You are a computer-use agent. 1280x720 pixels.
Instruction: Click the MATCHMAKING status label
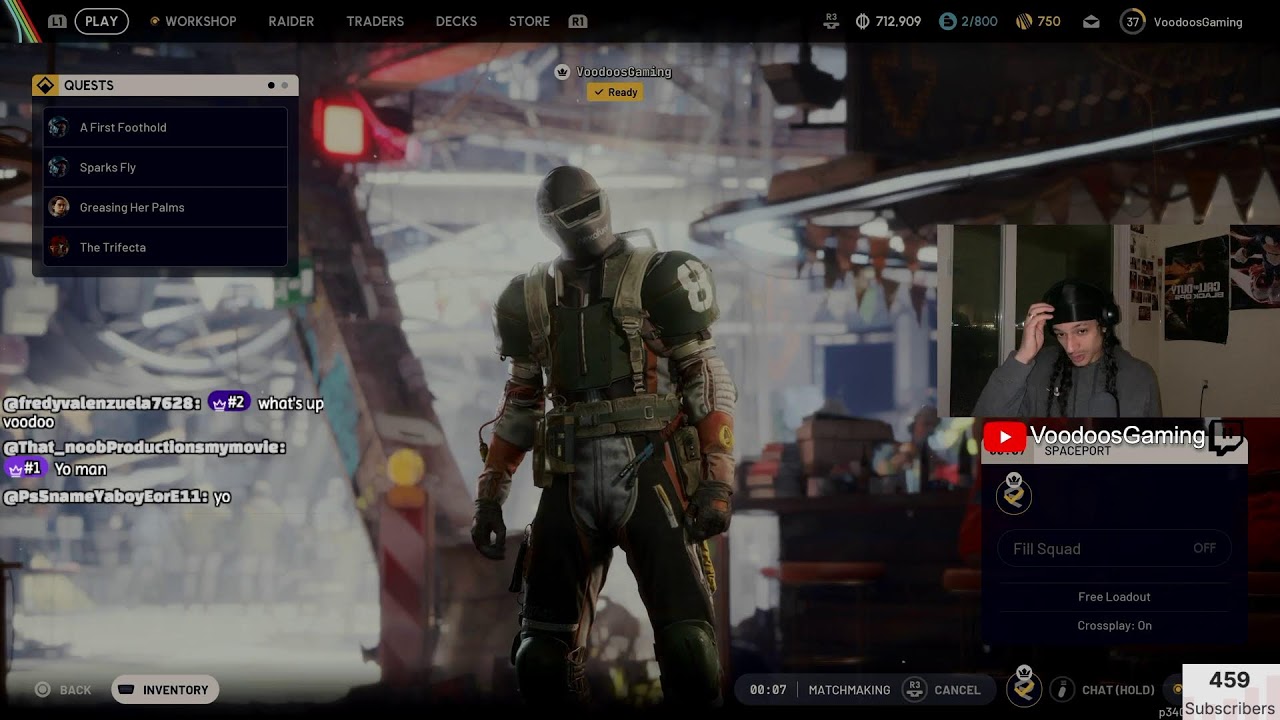coord(849,690)
